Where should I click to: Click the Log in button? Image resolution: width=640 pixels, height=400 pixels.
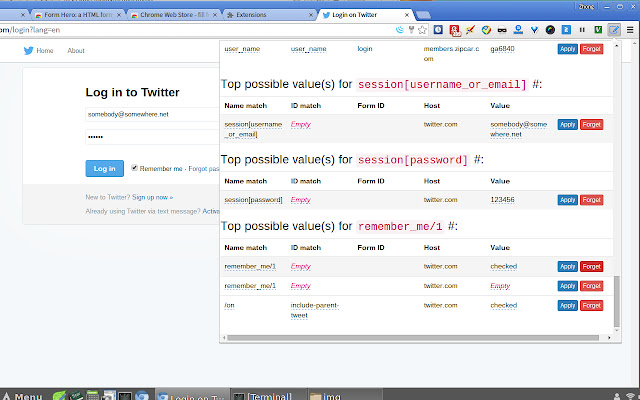click(x=104, y=169)
